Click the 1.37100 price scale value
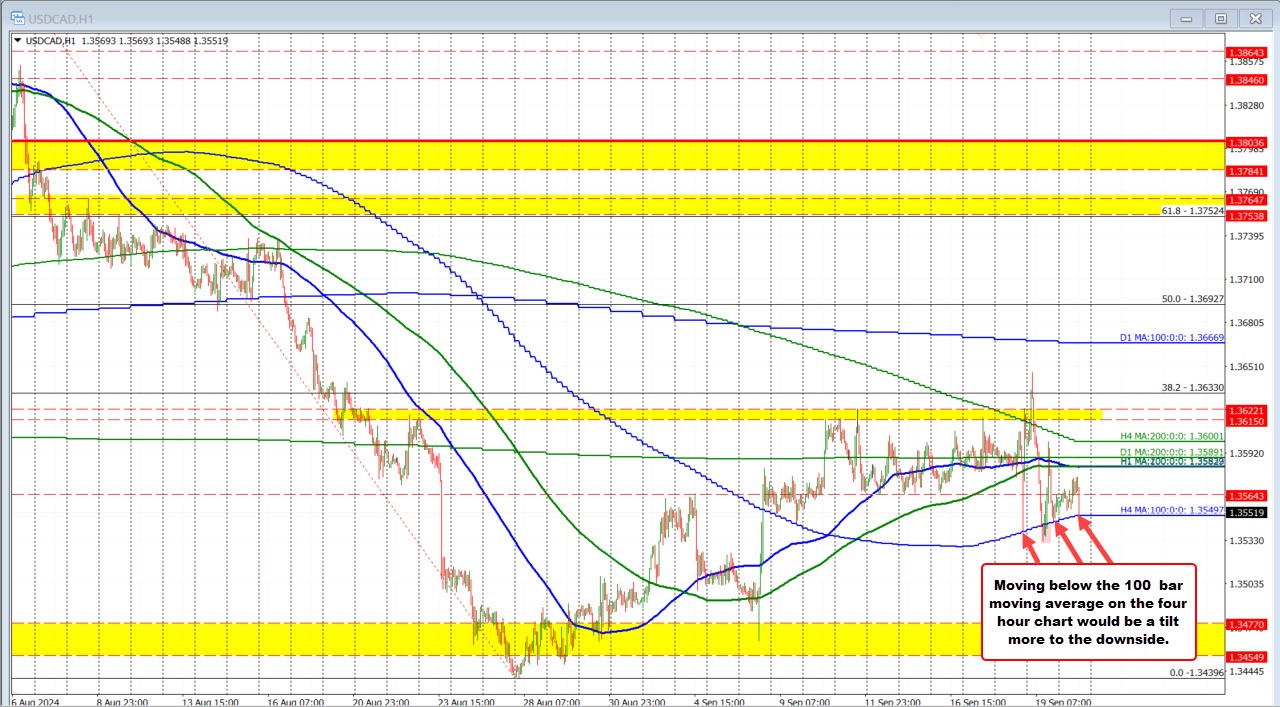Screen dimensions: 1280x707 point(1245,279)
